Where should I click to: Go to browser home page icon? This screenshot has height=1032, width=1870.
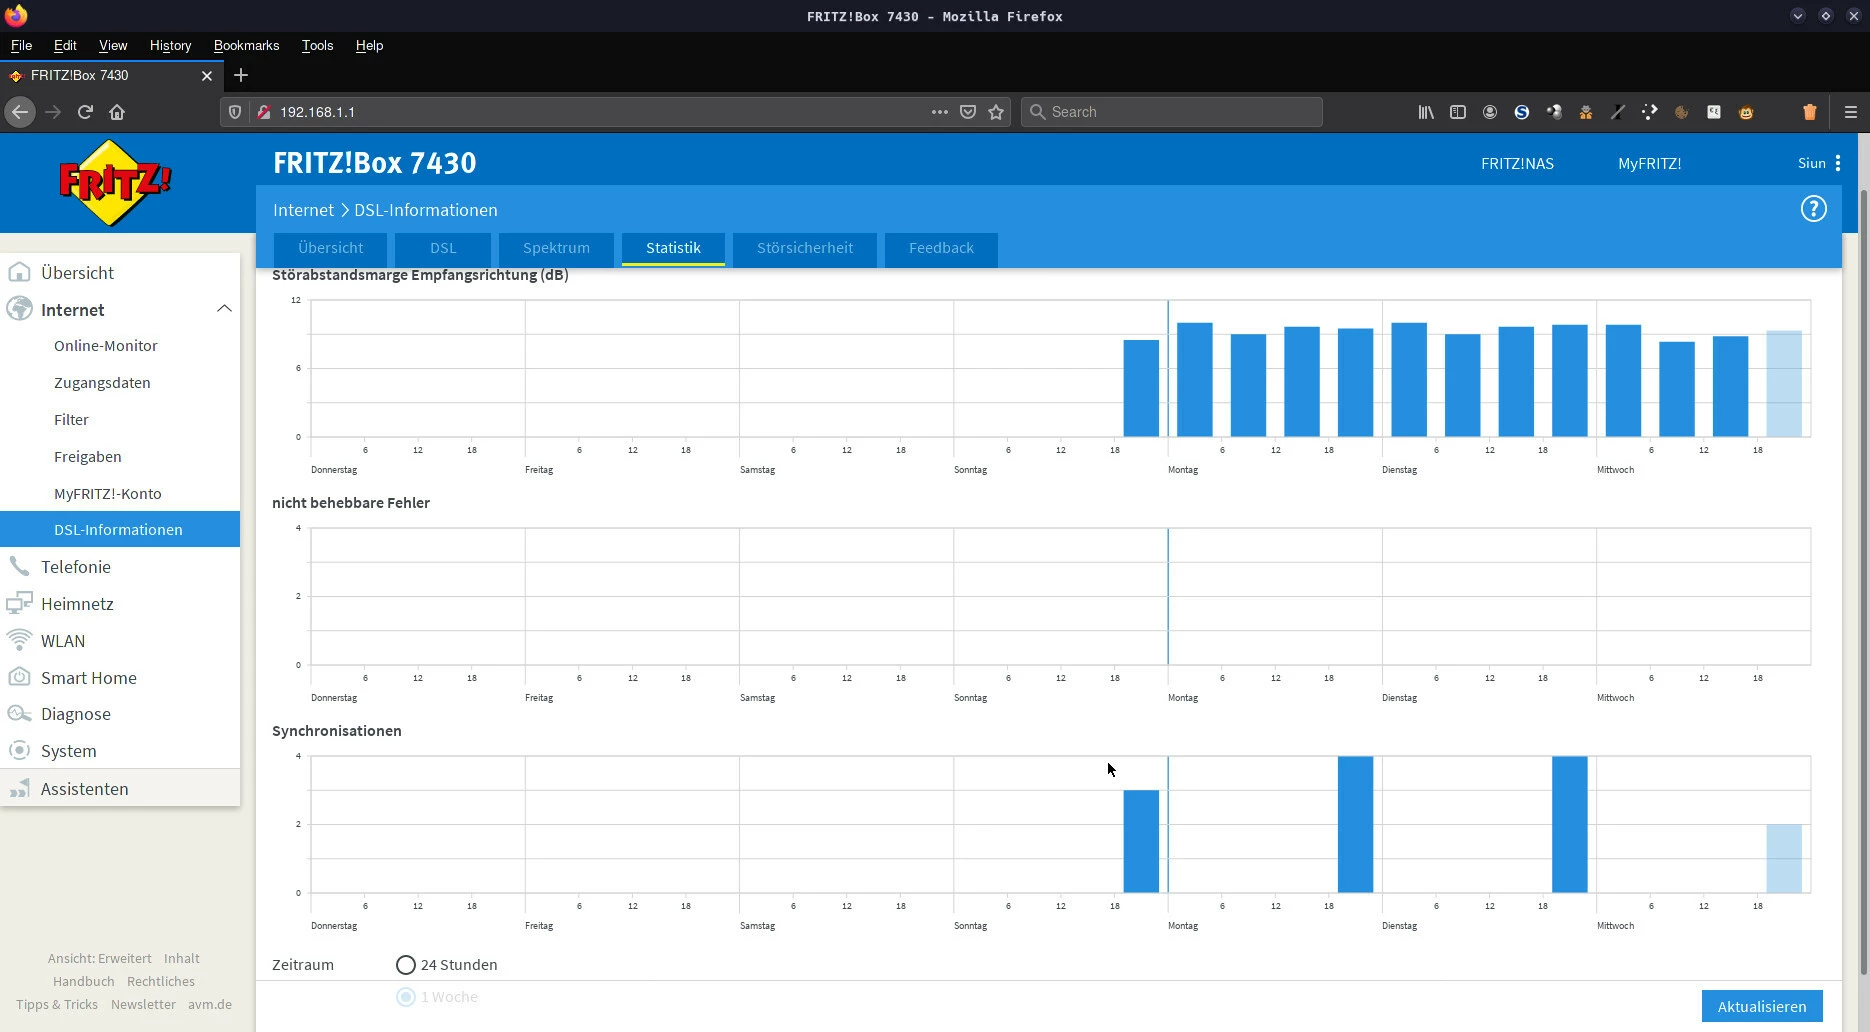click(117, 112)
